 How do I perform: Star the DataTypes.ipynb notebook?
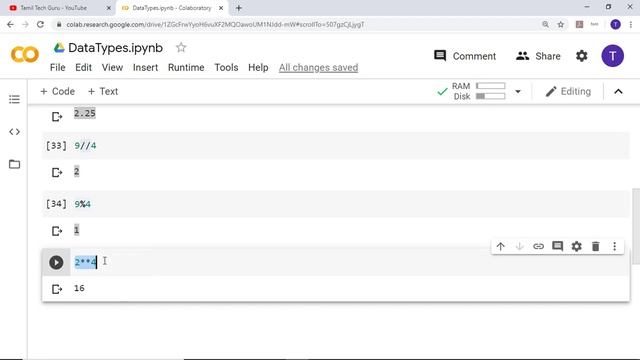click(181, 48)
